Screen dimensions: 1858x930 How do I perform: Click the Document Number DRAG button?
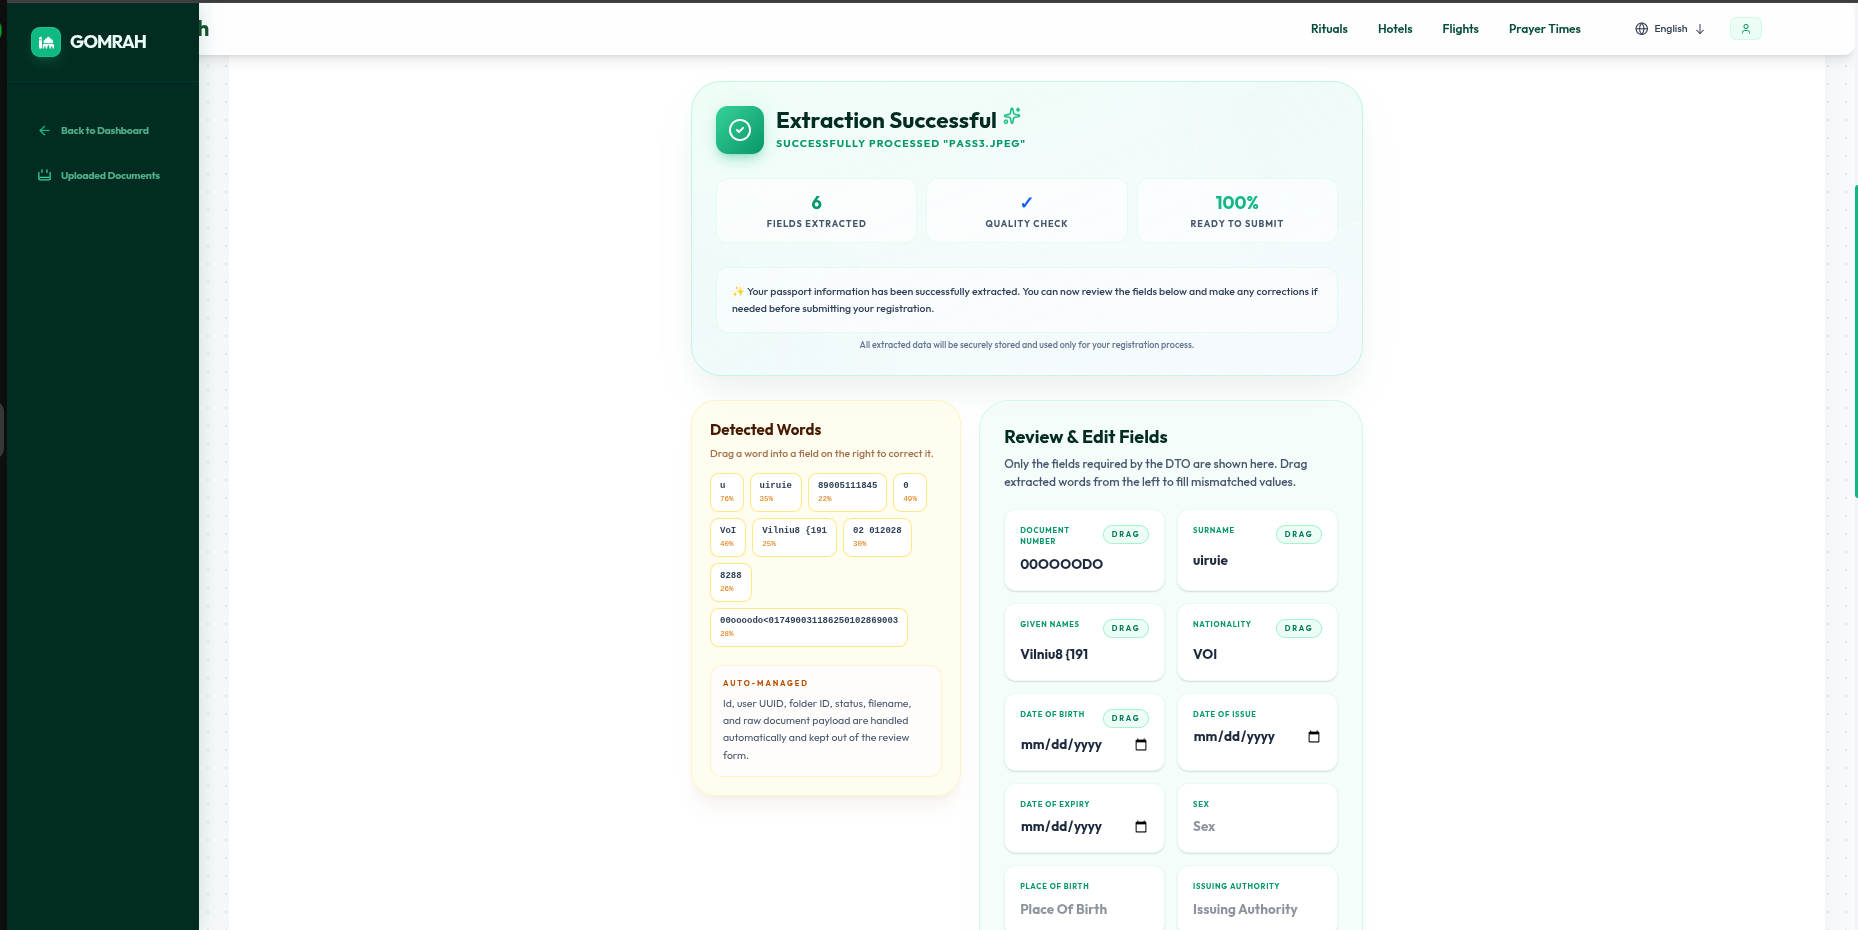coord(1125,535)
